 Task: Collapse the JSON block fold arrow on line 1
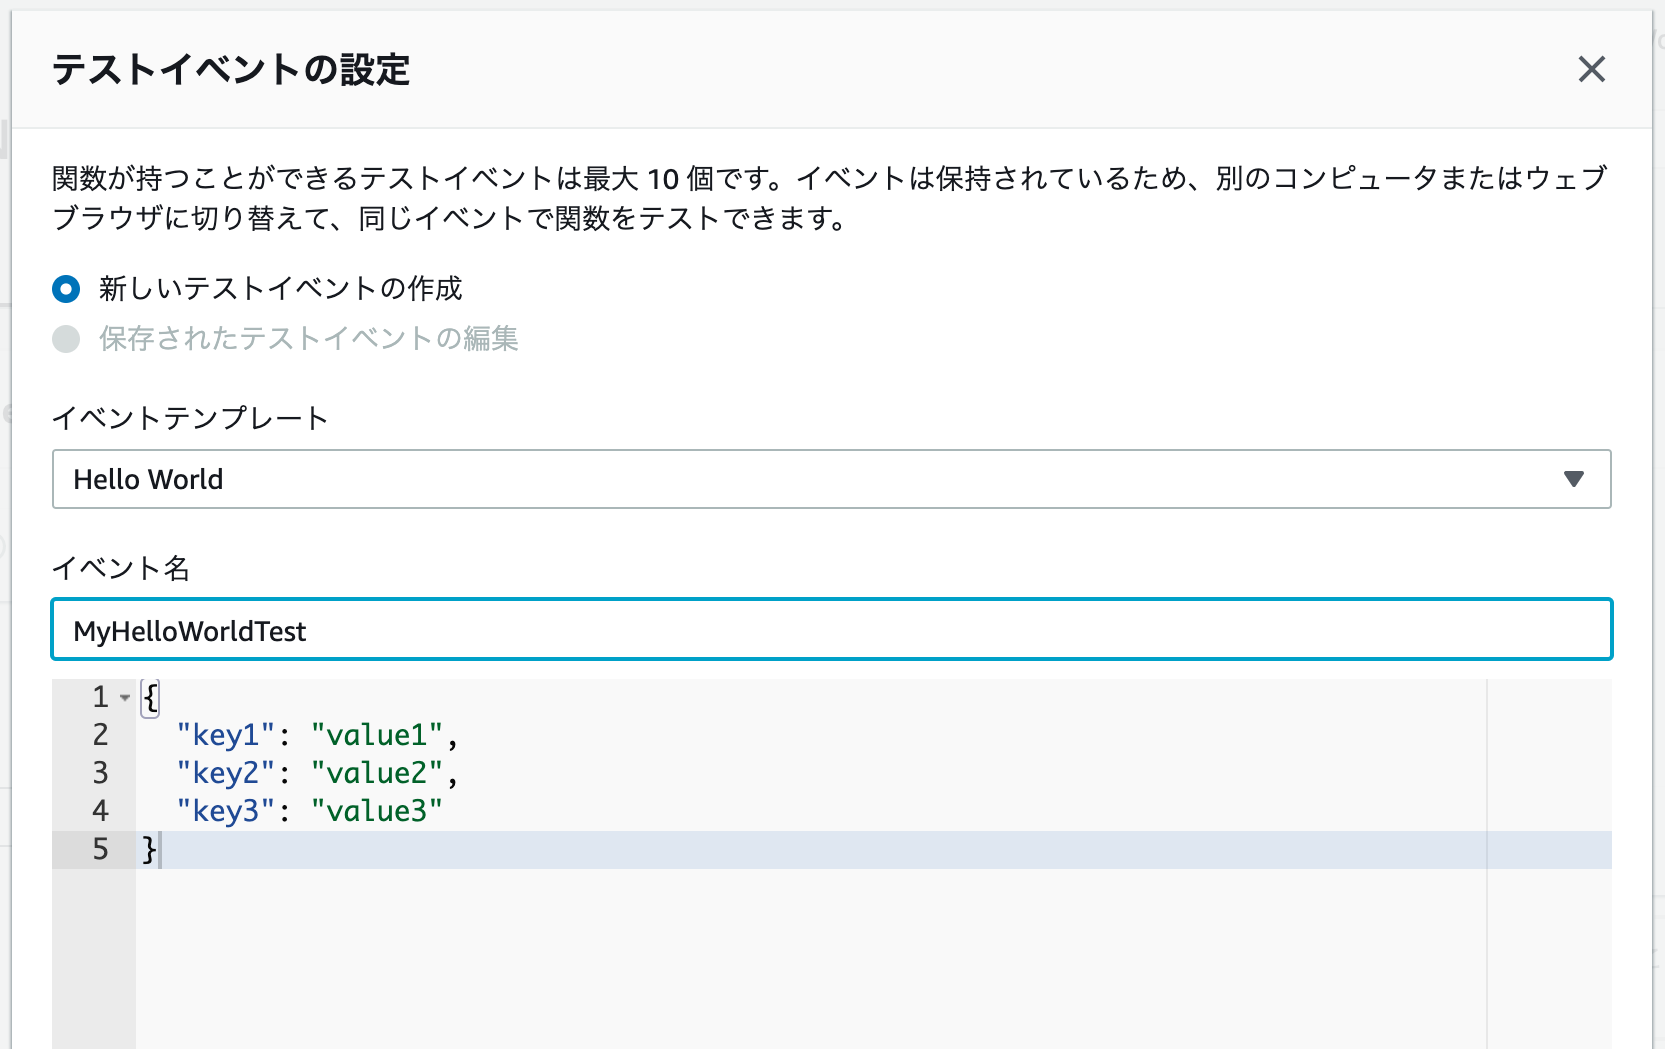125,697
